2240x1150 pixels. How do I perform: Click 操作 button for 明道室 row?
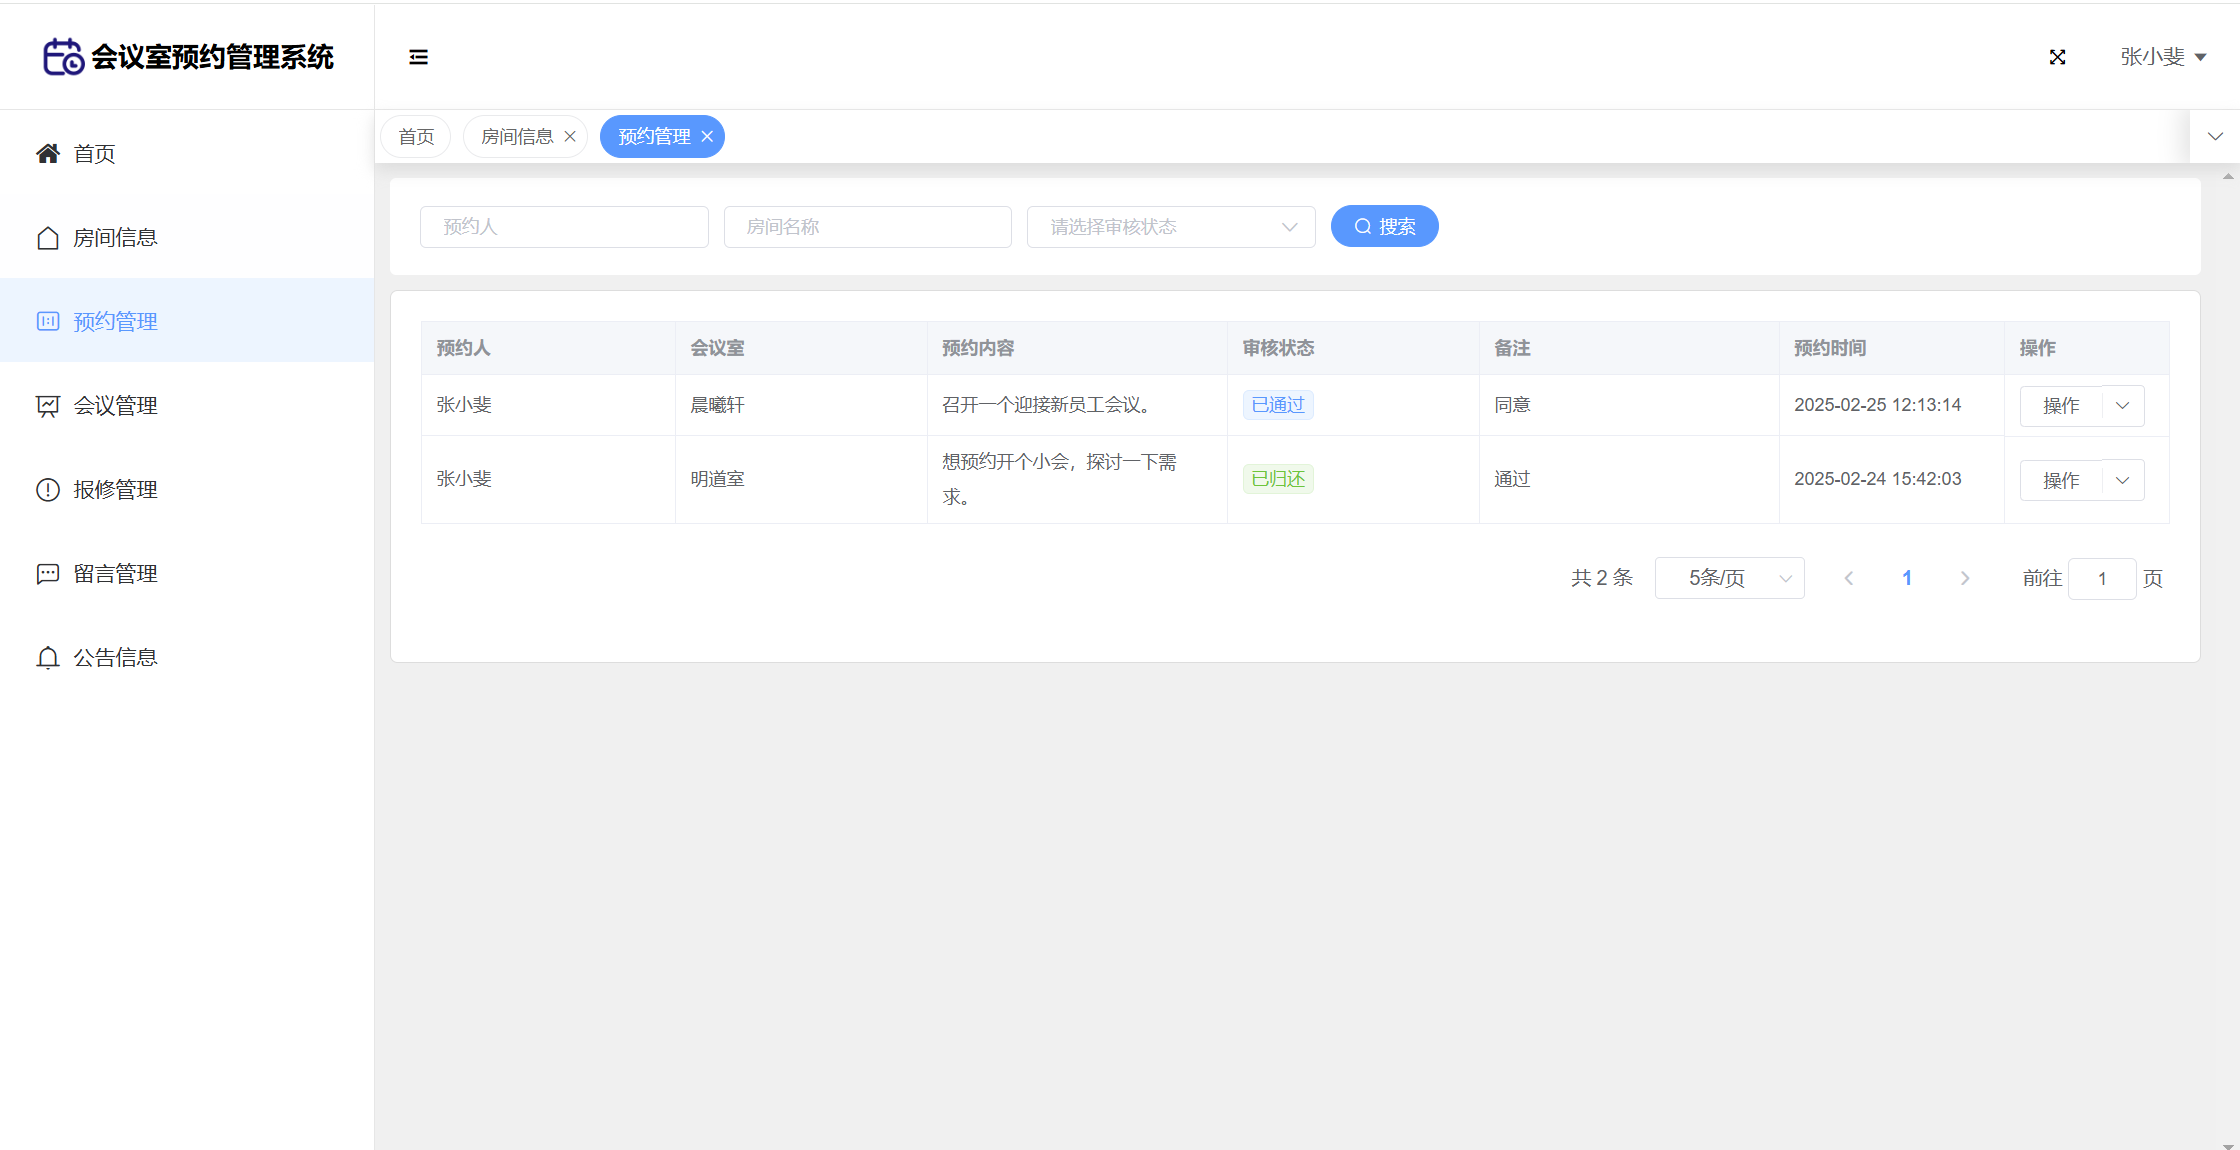tap(2061, 481)
